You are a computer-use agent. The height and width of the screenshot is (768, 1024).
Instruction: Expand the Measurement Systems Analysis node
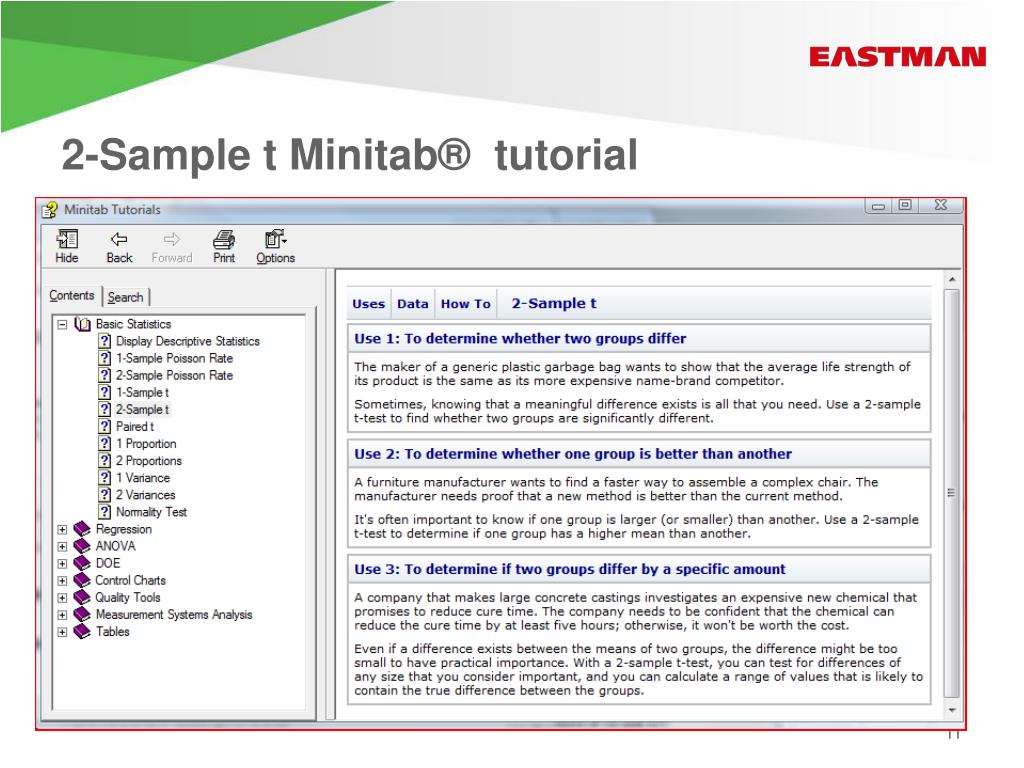click(x=62, y=615)
